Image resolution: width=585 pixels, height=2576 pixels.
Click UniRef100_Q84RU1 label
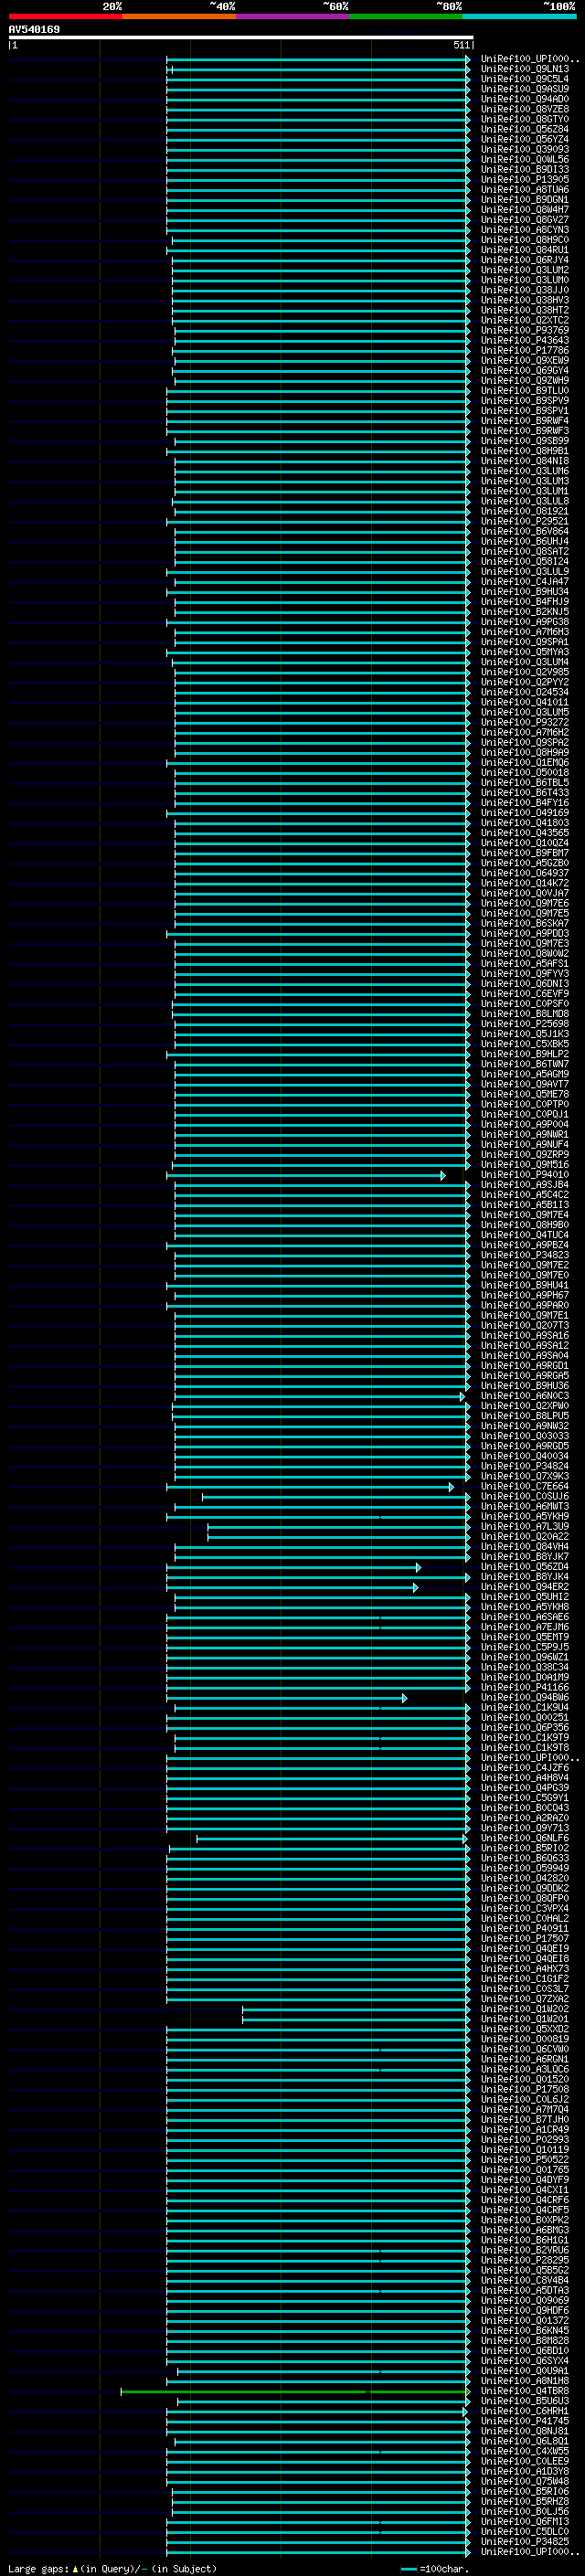point(525,250)
